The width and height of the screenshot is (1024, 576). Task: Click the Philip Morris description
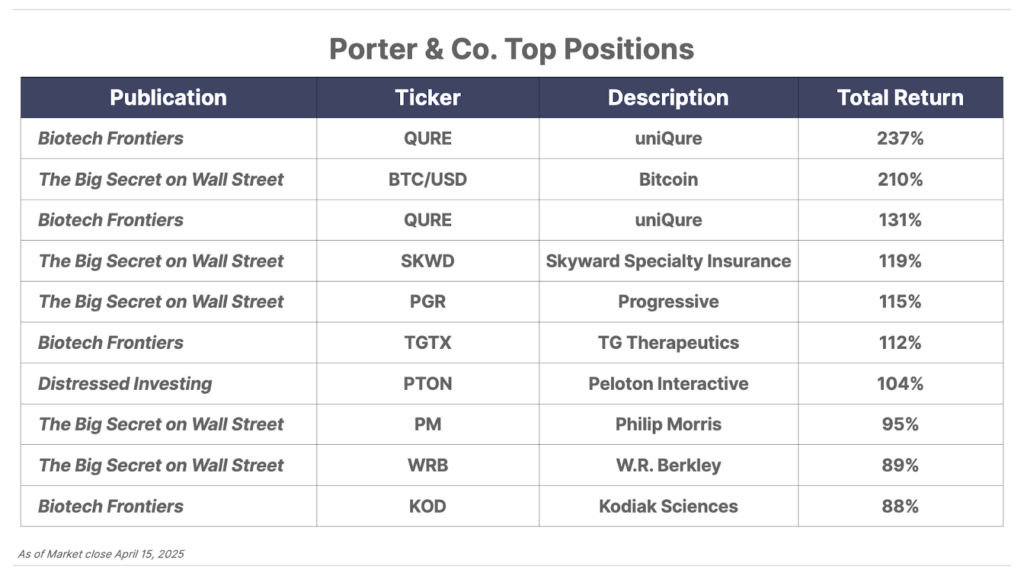[668, 424]
